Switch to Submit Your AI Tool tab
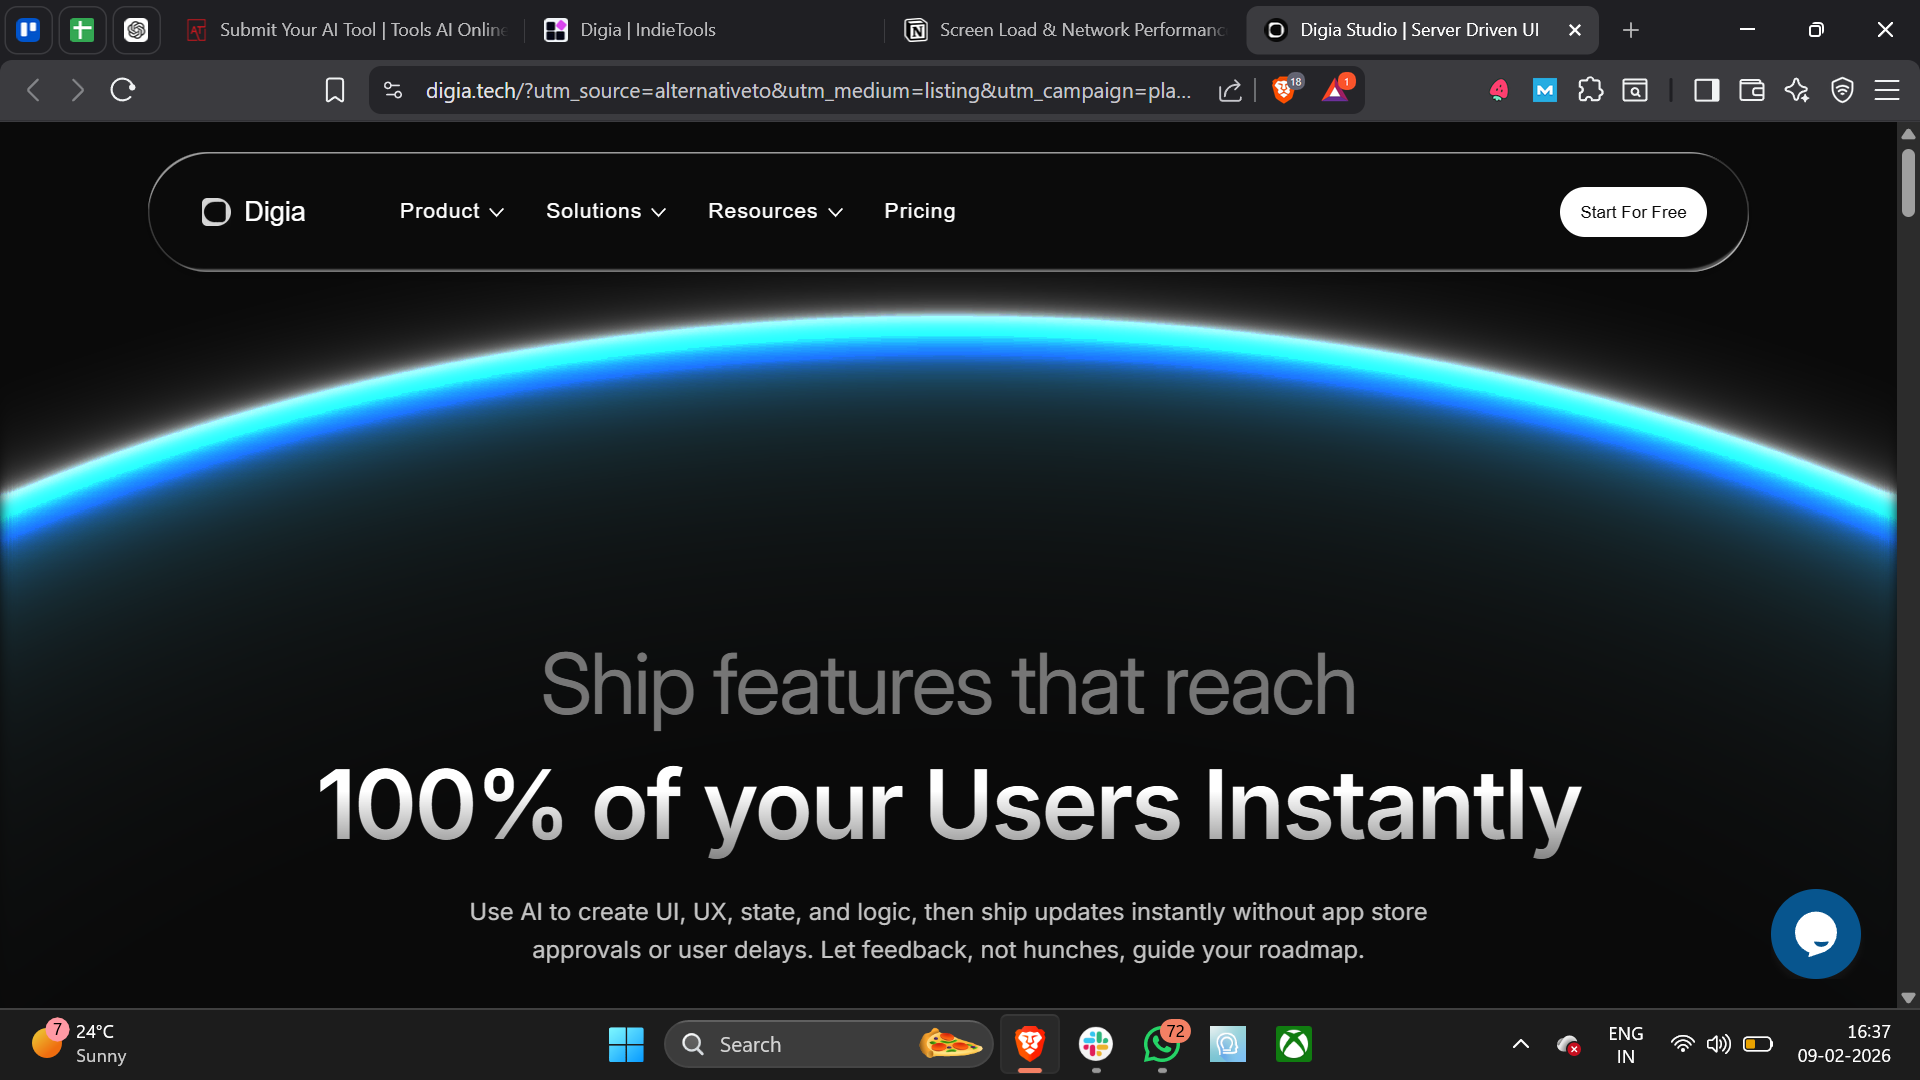This screenshot has width=1920, height=1080. point(348,30)
